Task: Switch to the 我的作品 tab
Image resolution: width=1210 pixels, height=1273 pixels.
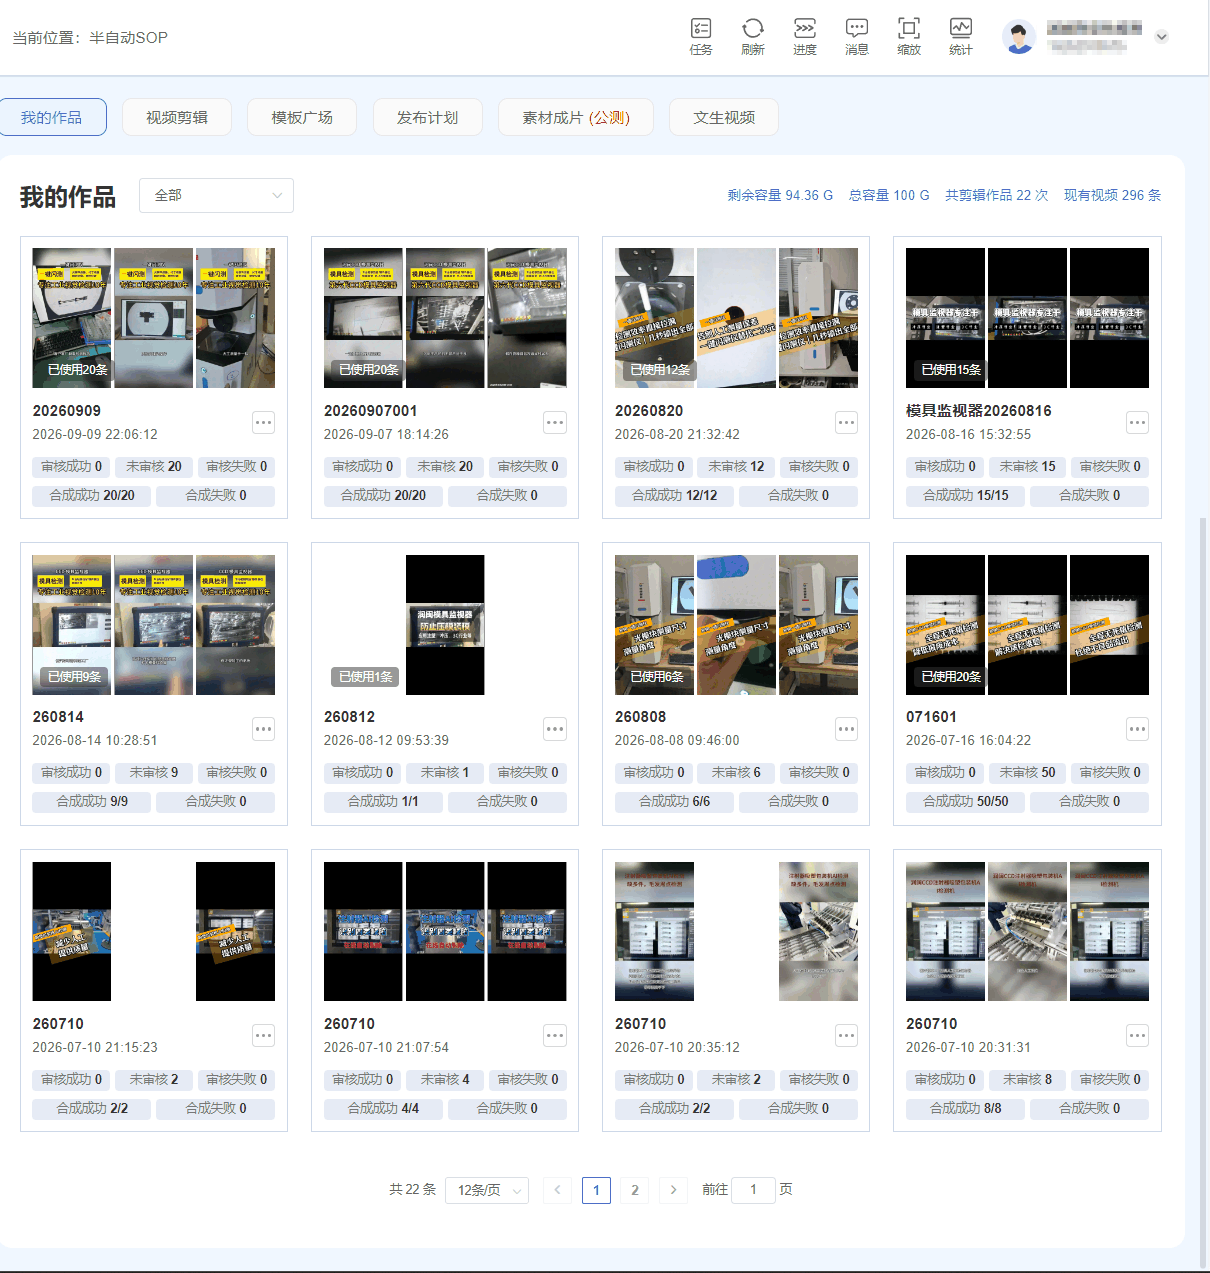Action: click(x=52, y=117)
